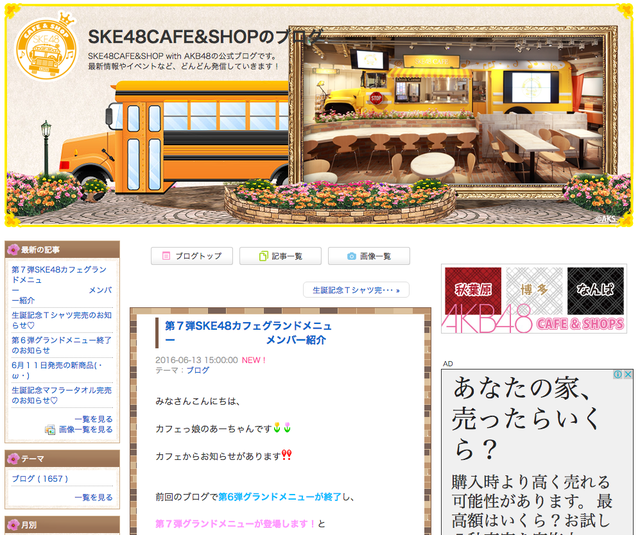Click 一覧を見る under latest articles
640x535 pixels.
coord(93,419)
